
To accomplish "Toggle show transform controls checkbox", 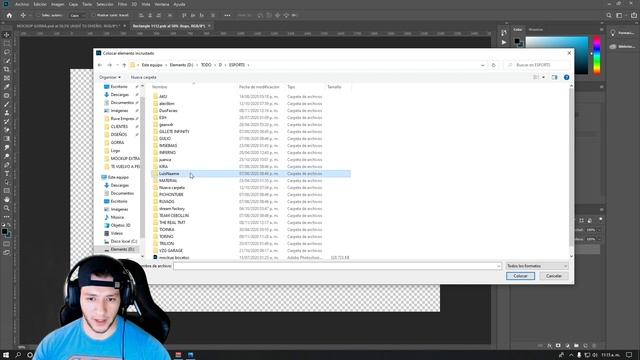I will pyautogui.click(x=93, y=15).
